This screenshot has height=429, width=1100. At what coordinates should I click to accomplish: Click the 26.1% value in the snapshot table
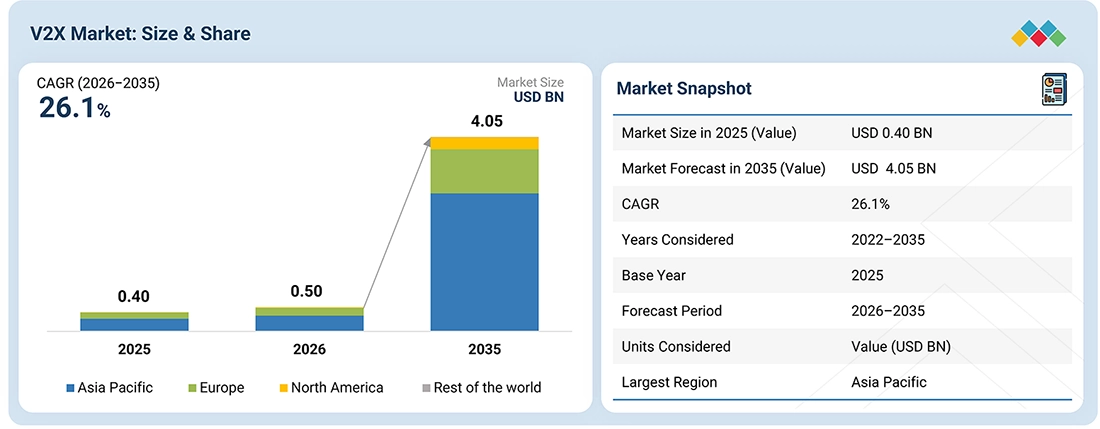871,204
